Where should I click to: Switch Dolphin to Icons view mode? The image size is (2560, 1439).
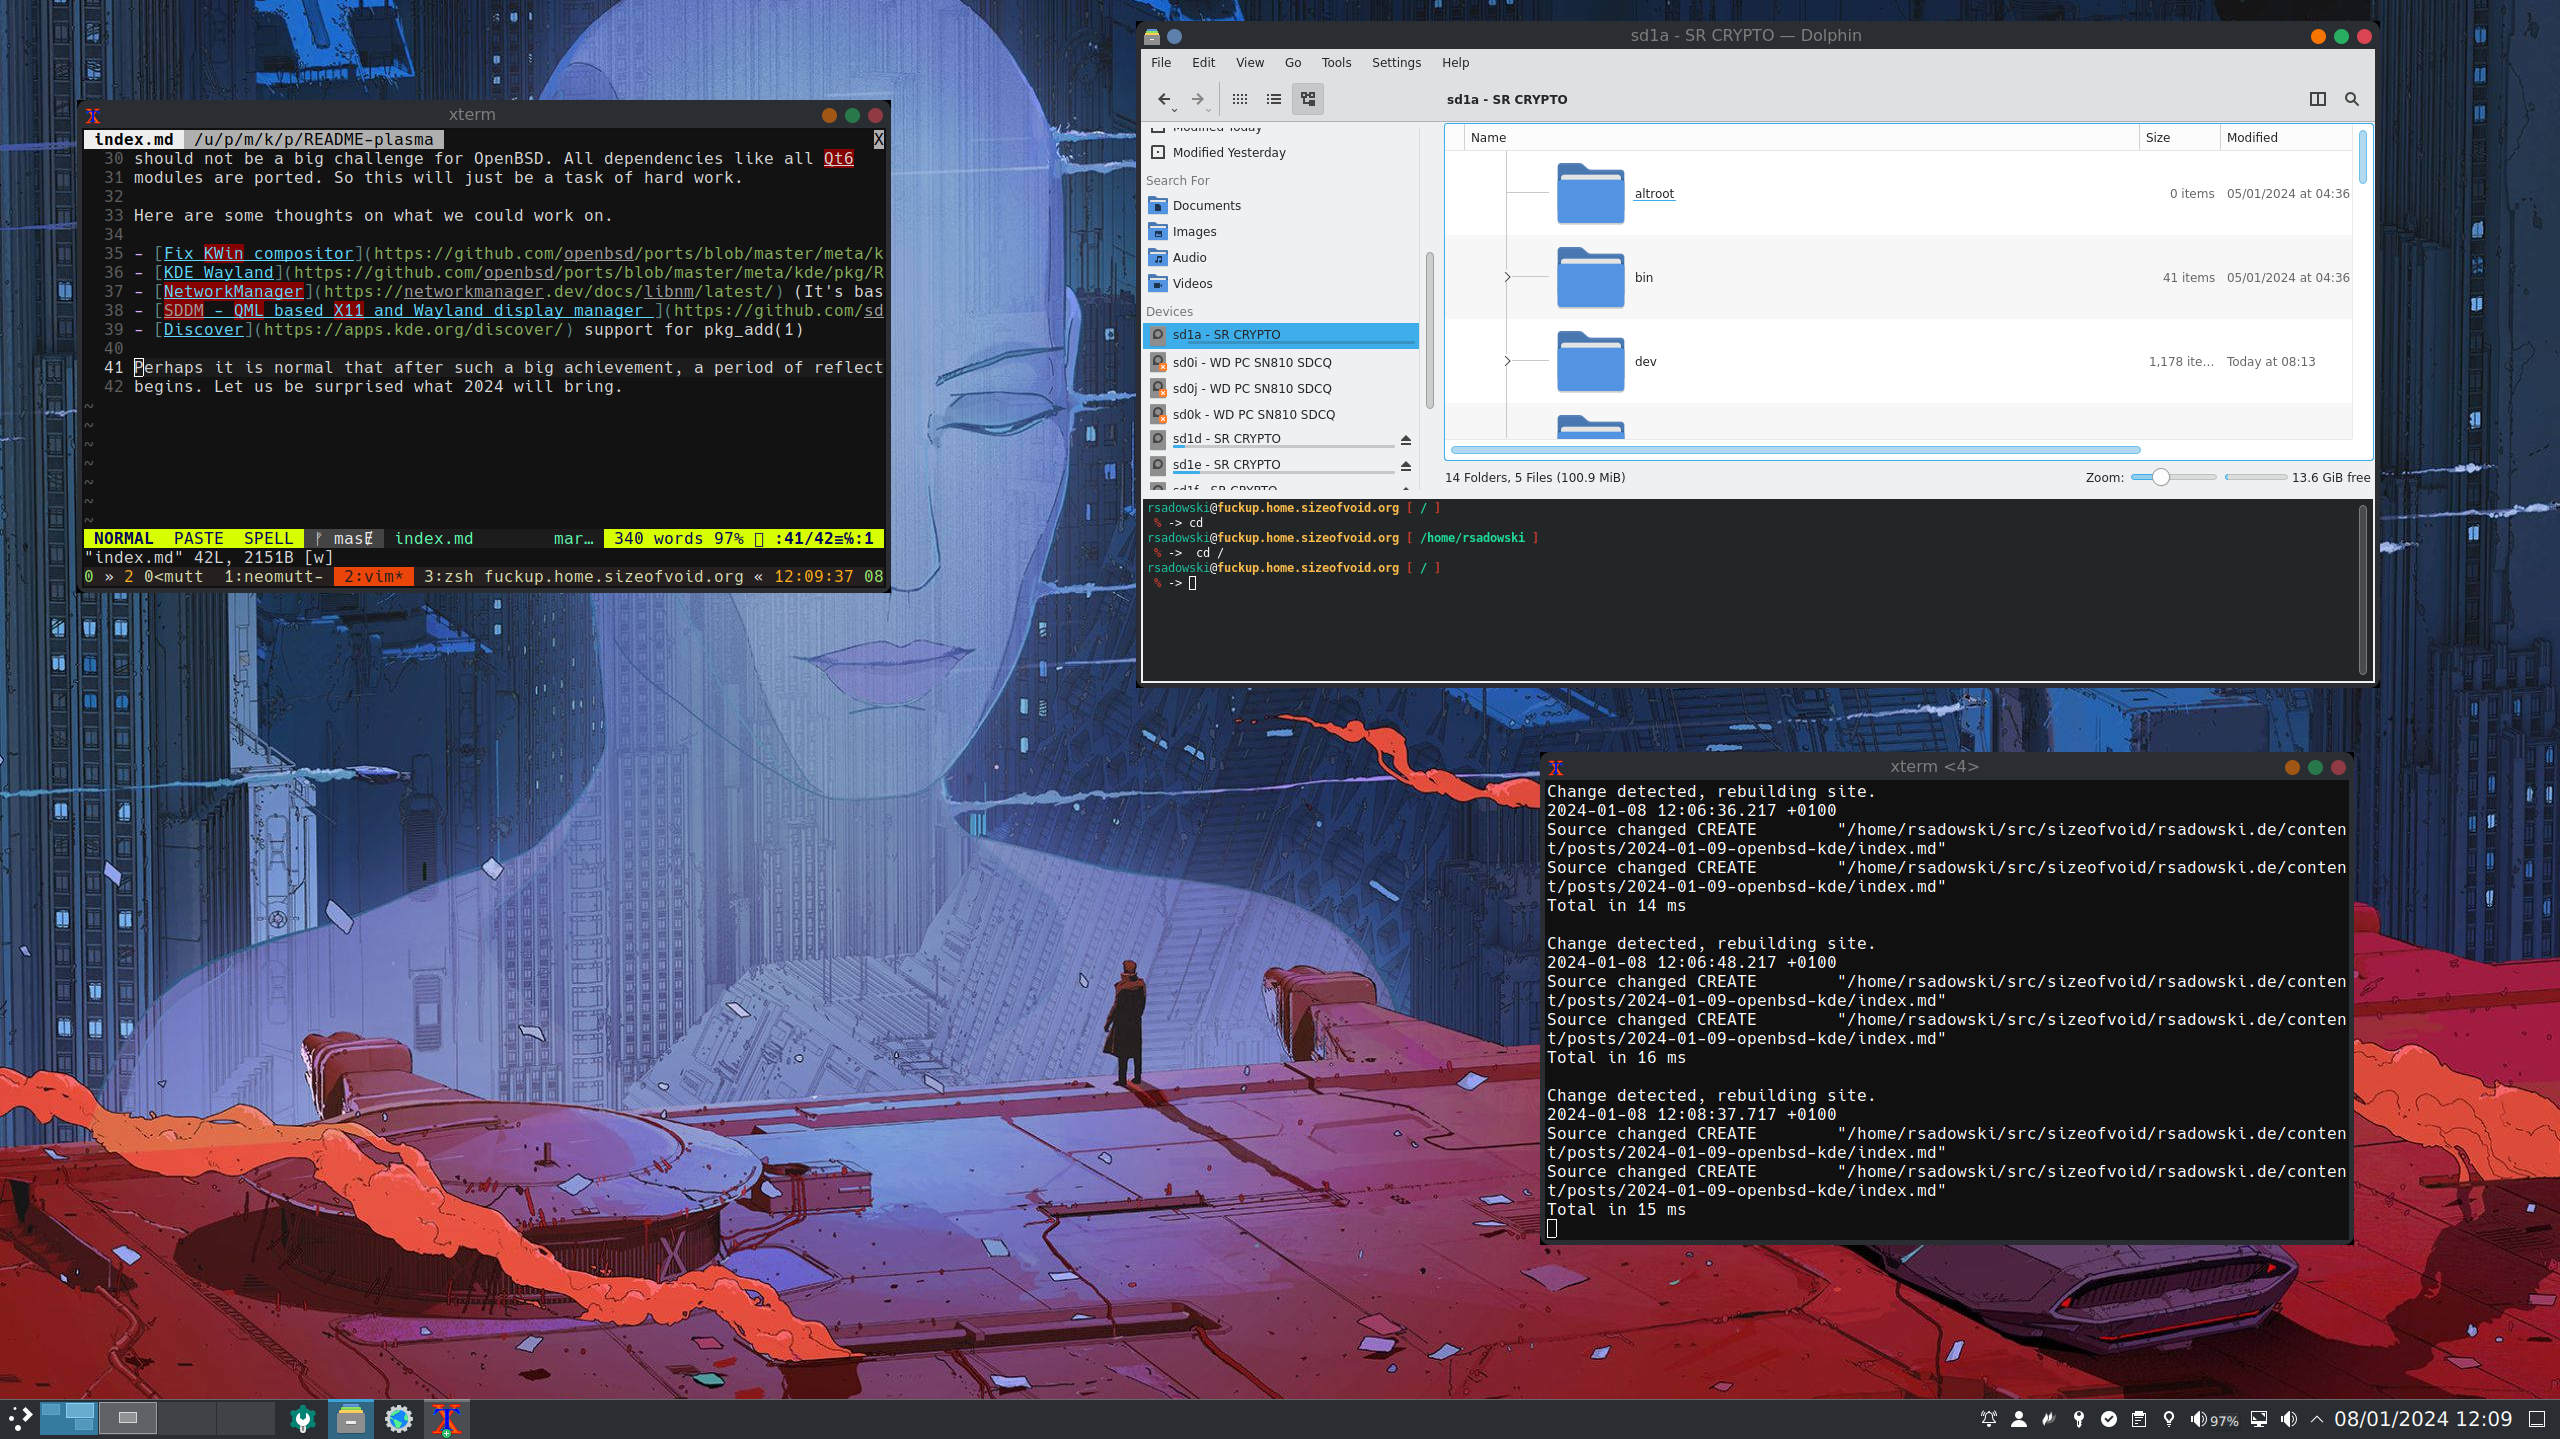coord(1240,99)
